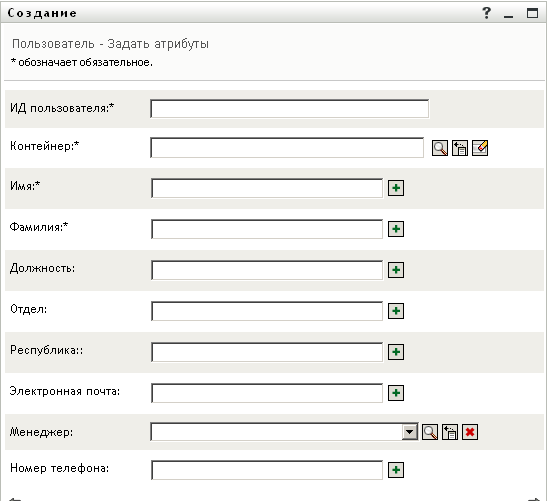This screenshot has width=547, height=501.
Task: Open help via question mark icon
Action: point(487,13)
